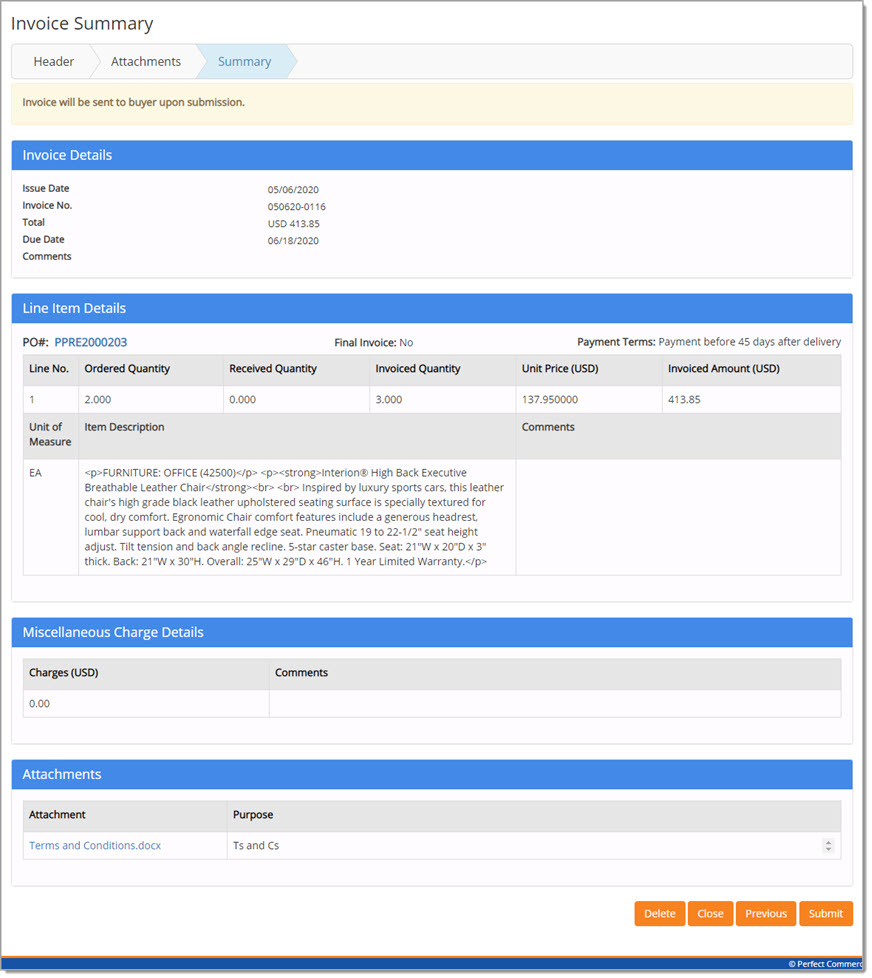Viewport: 872px width, 978px height.
Task: Close the Invoice Summary page
Action: (x=710, y=913)
